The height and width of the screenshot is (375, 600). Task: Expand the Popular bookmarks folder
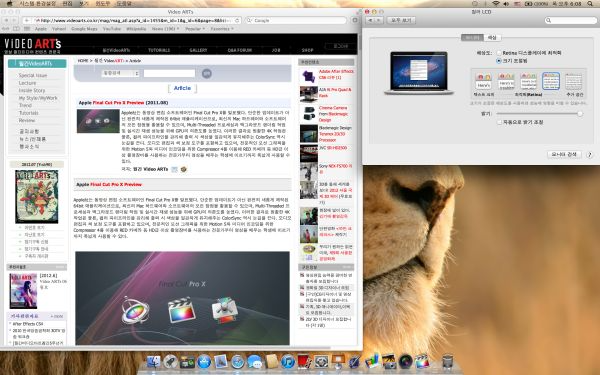(x=195, y=29)
